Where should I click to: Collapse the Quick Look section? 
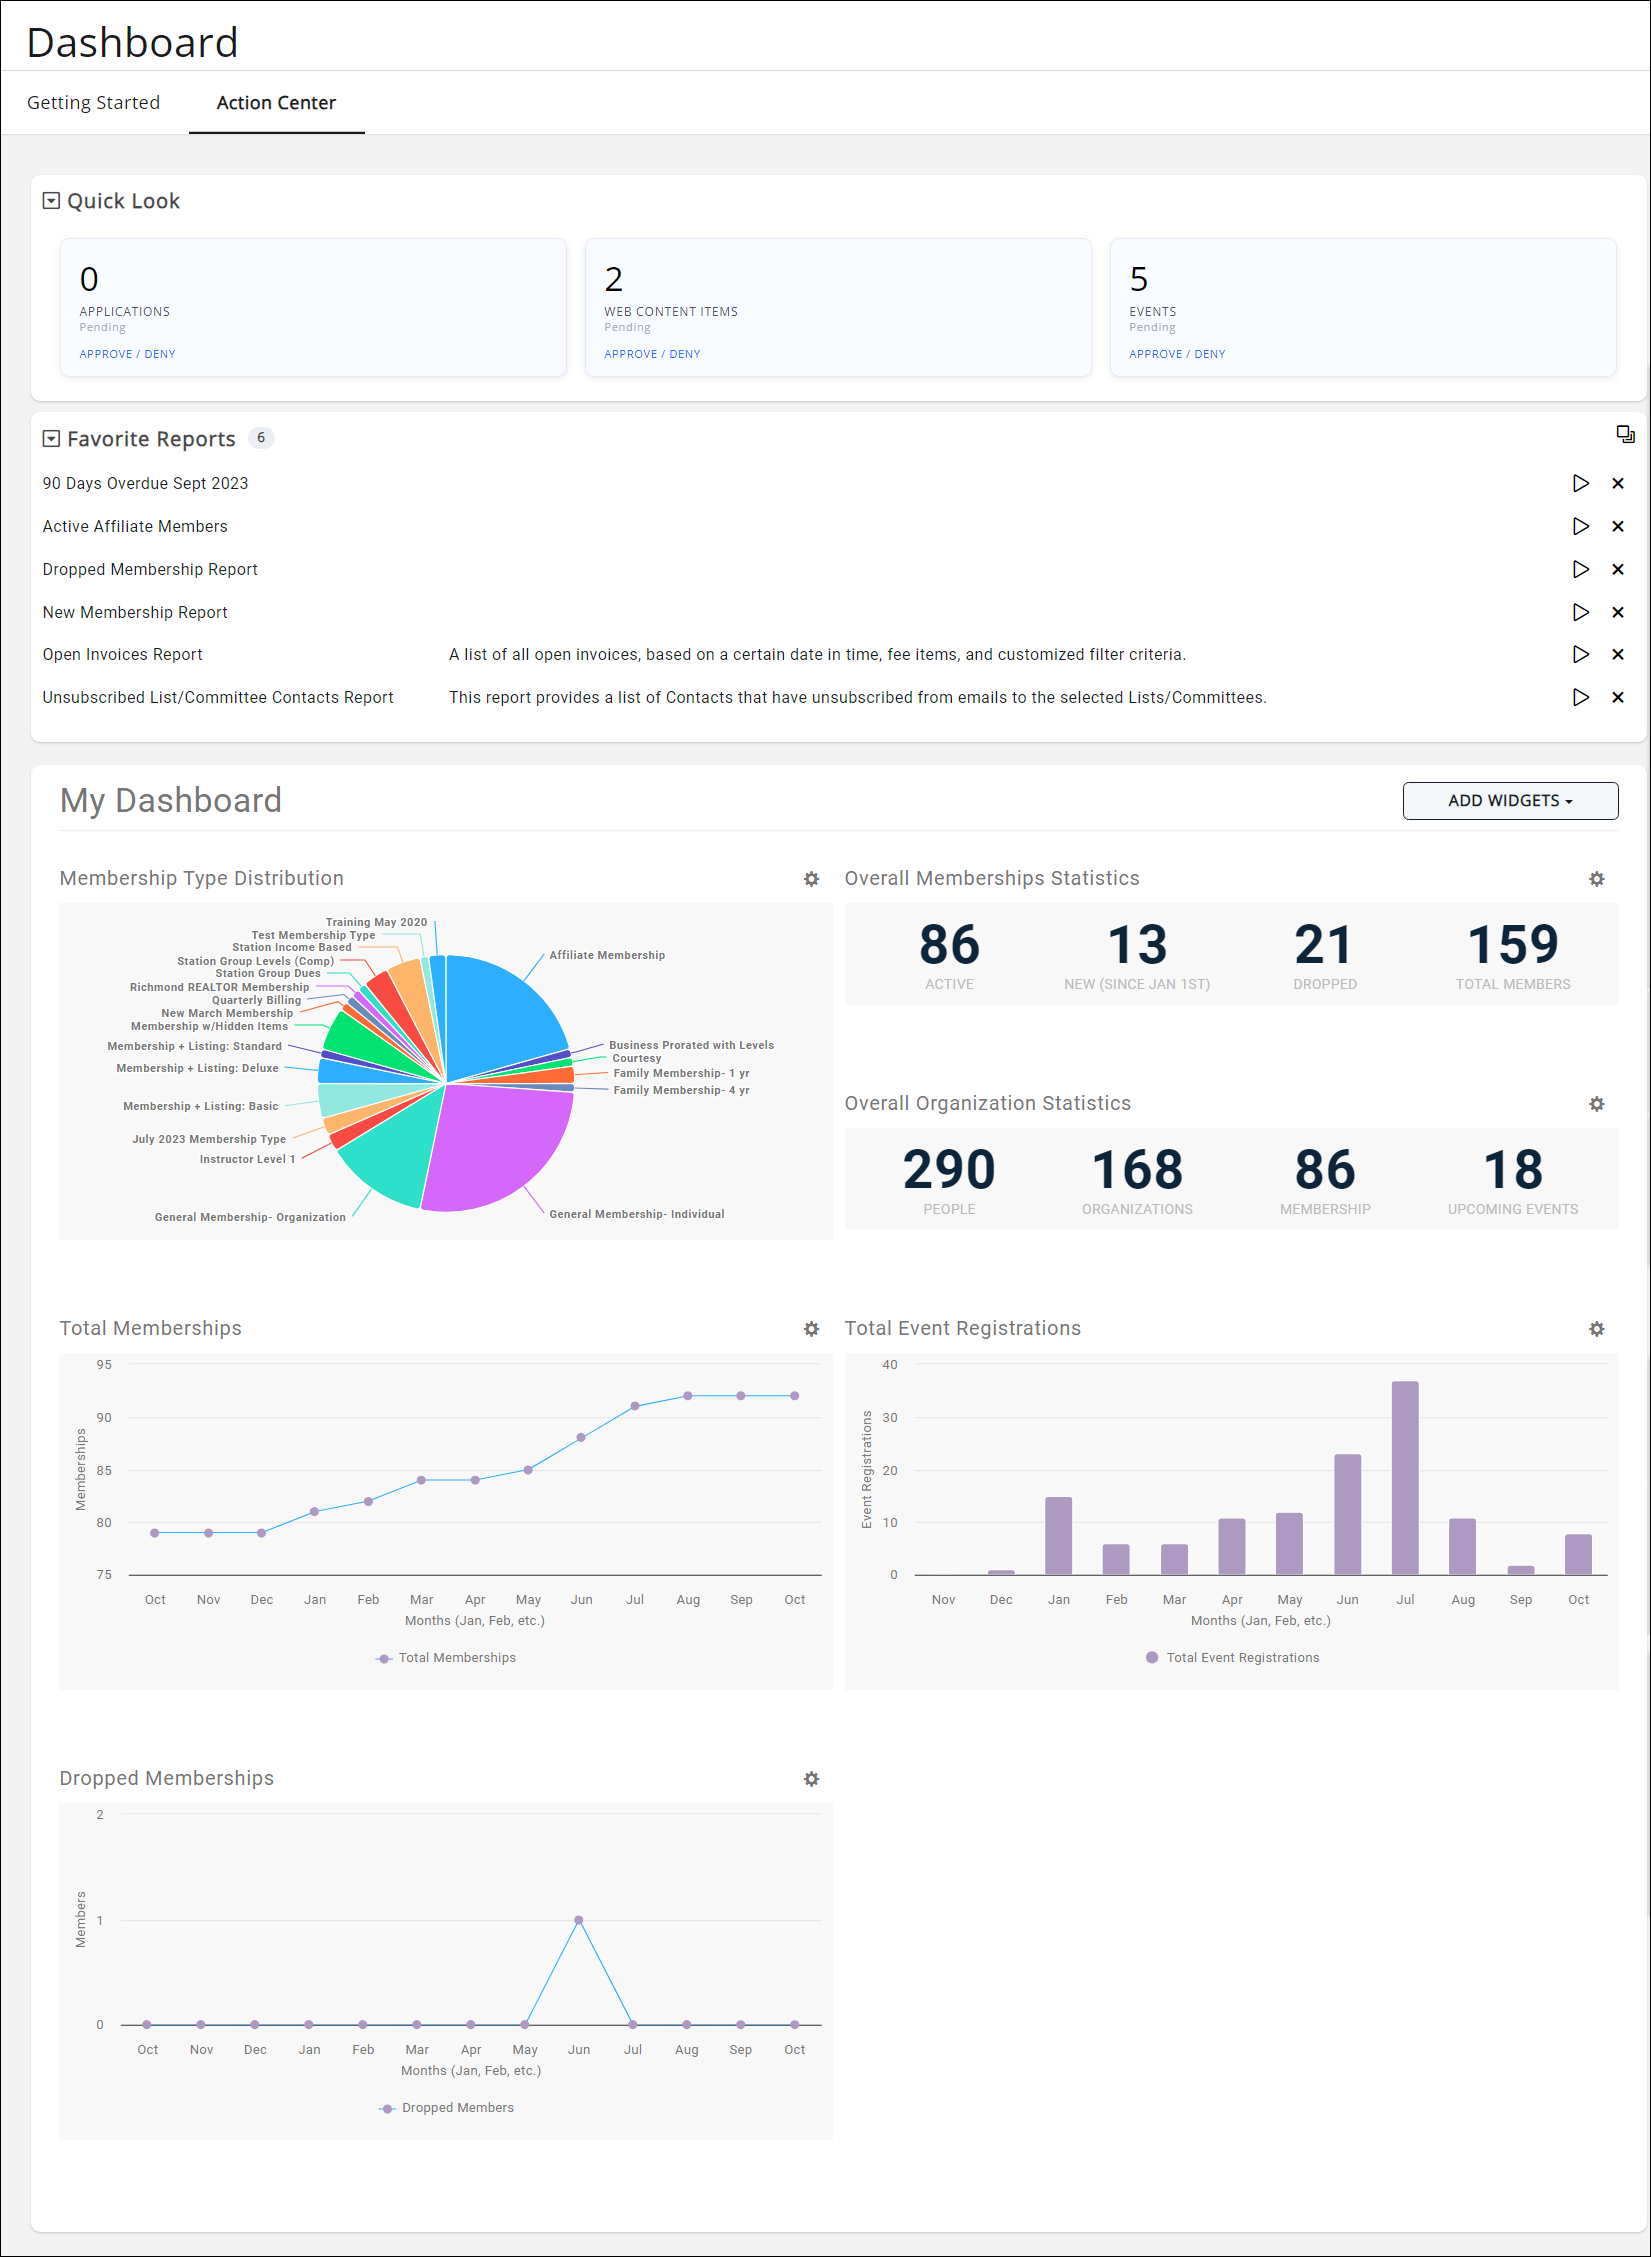pos(50,200)
